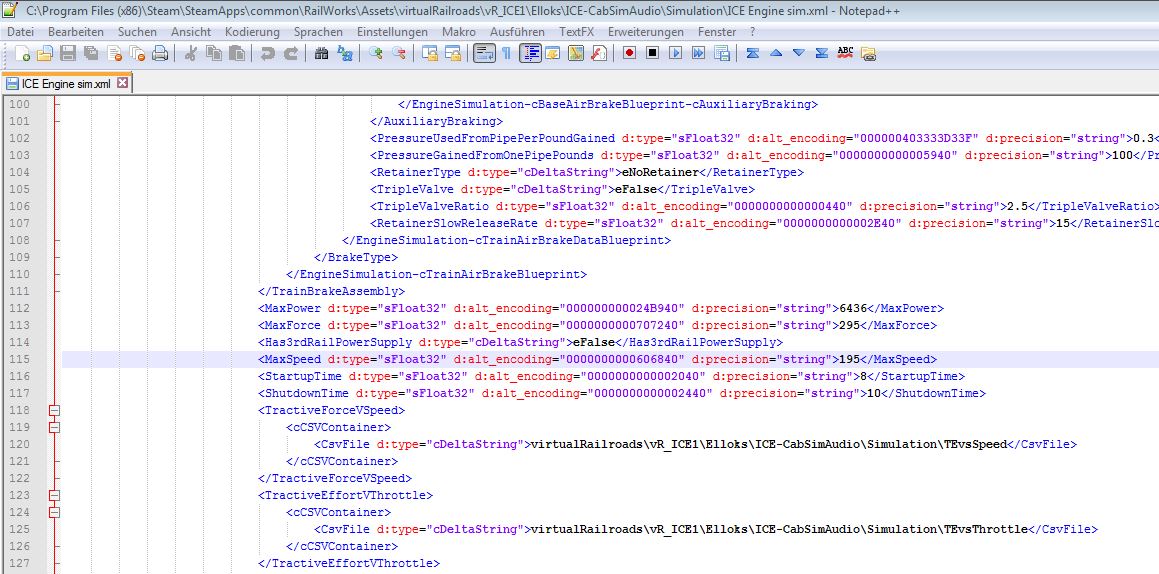Open the Suchen menu
The height and width of the screenshot is (574, 1159).
137,32
